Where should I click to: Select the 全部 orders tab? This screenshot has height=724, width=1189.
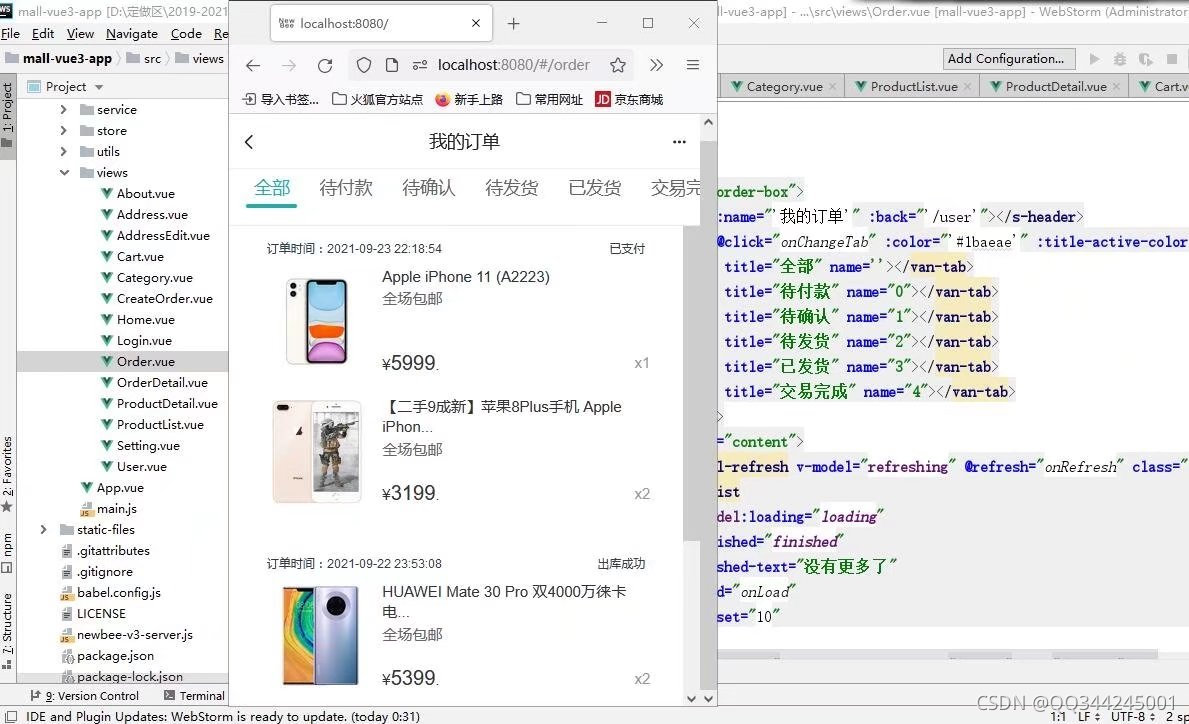click(x=271, y=187)
